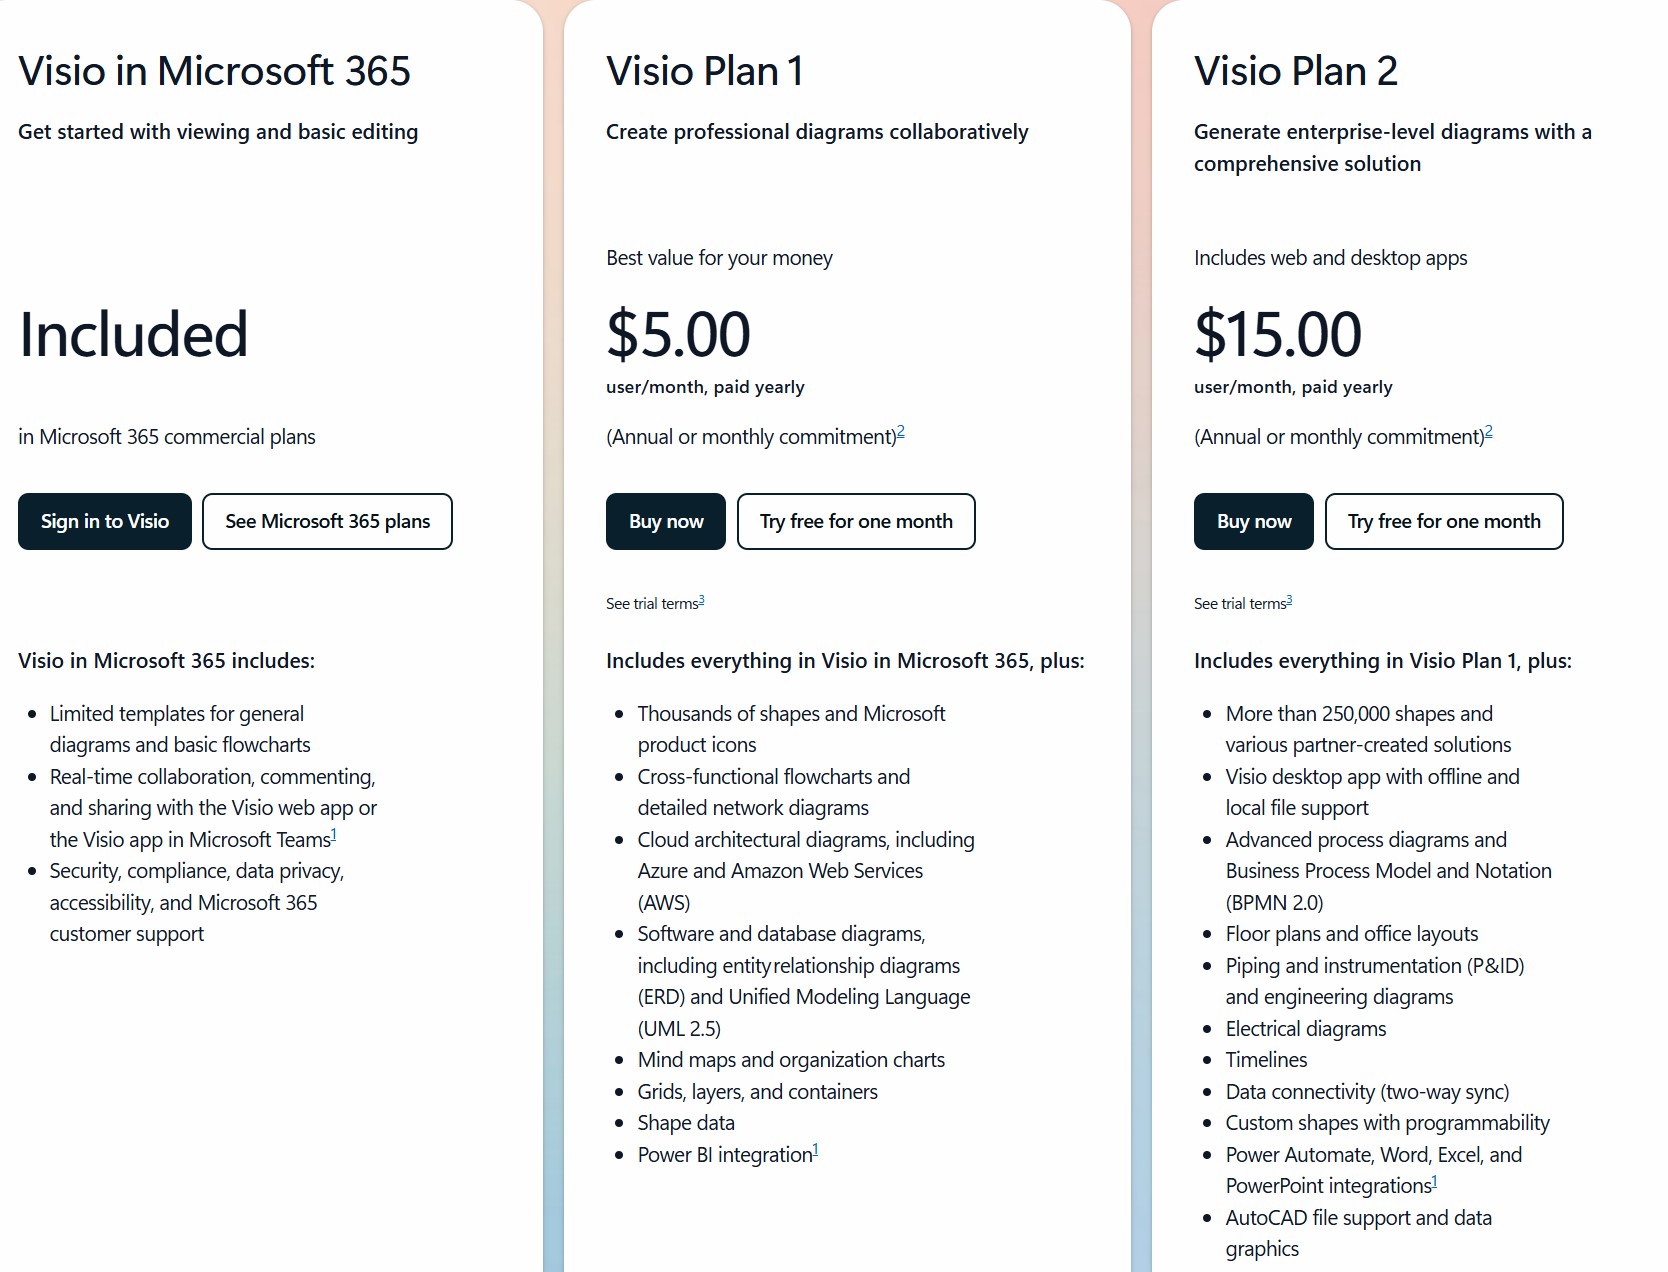Select the Visio Plan 1 heading
Image resolution: width=1668 pixels, height=1272 pixels.
point(703,70)
